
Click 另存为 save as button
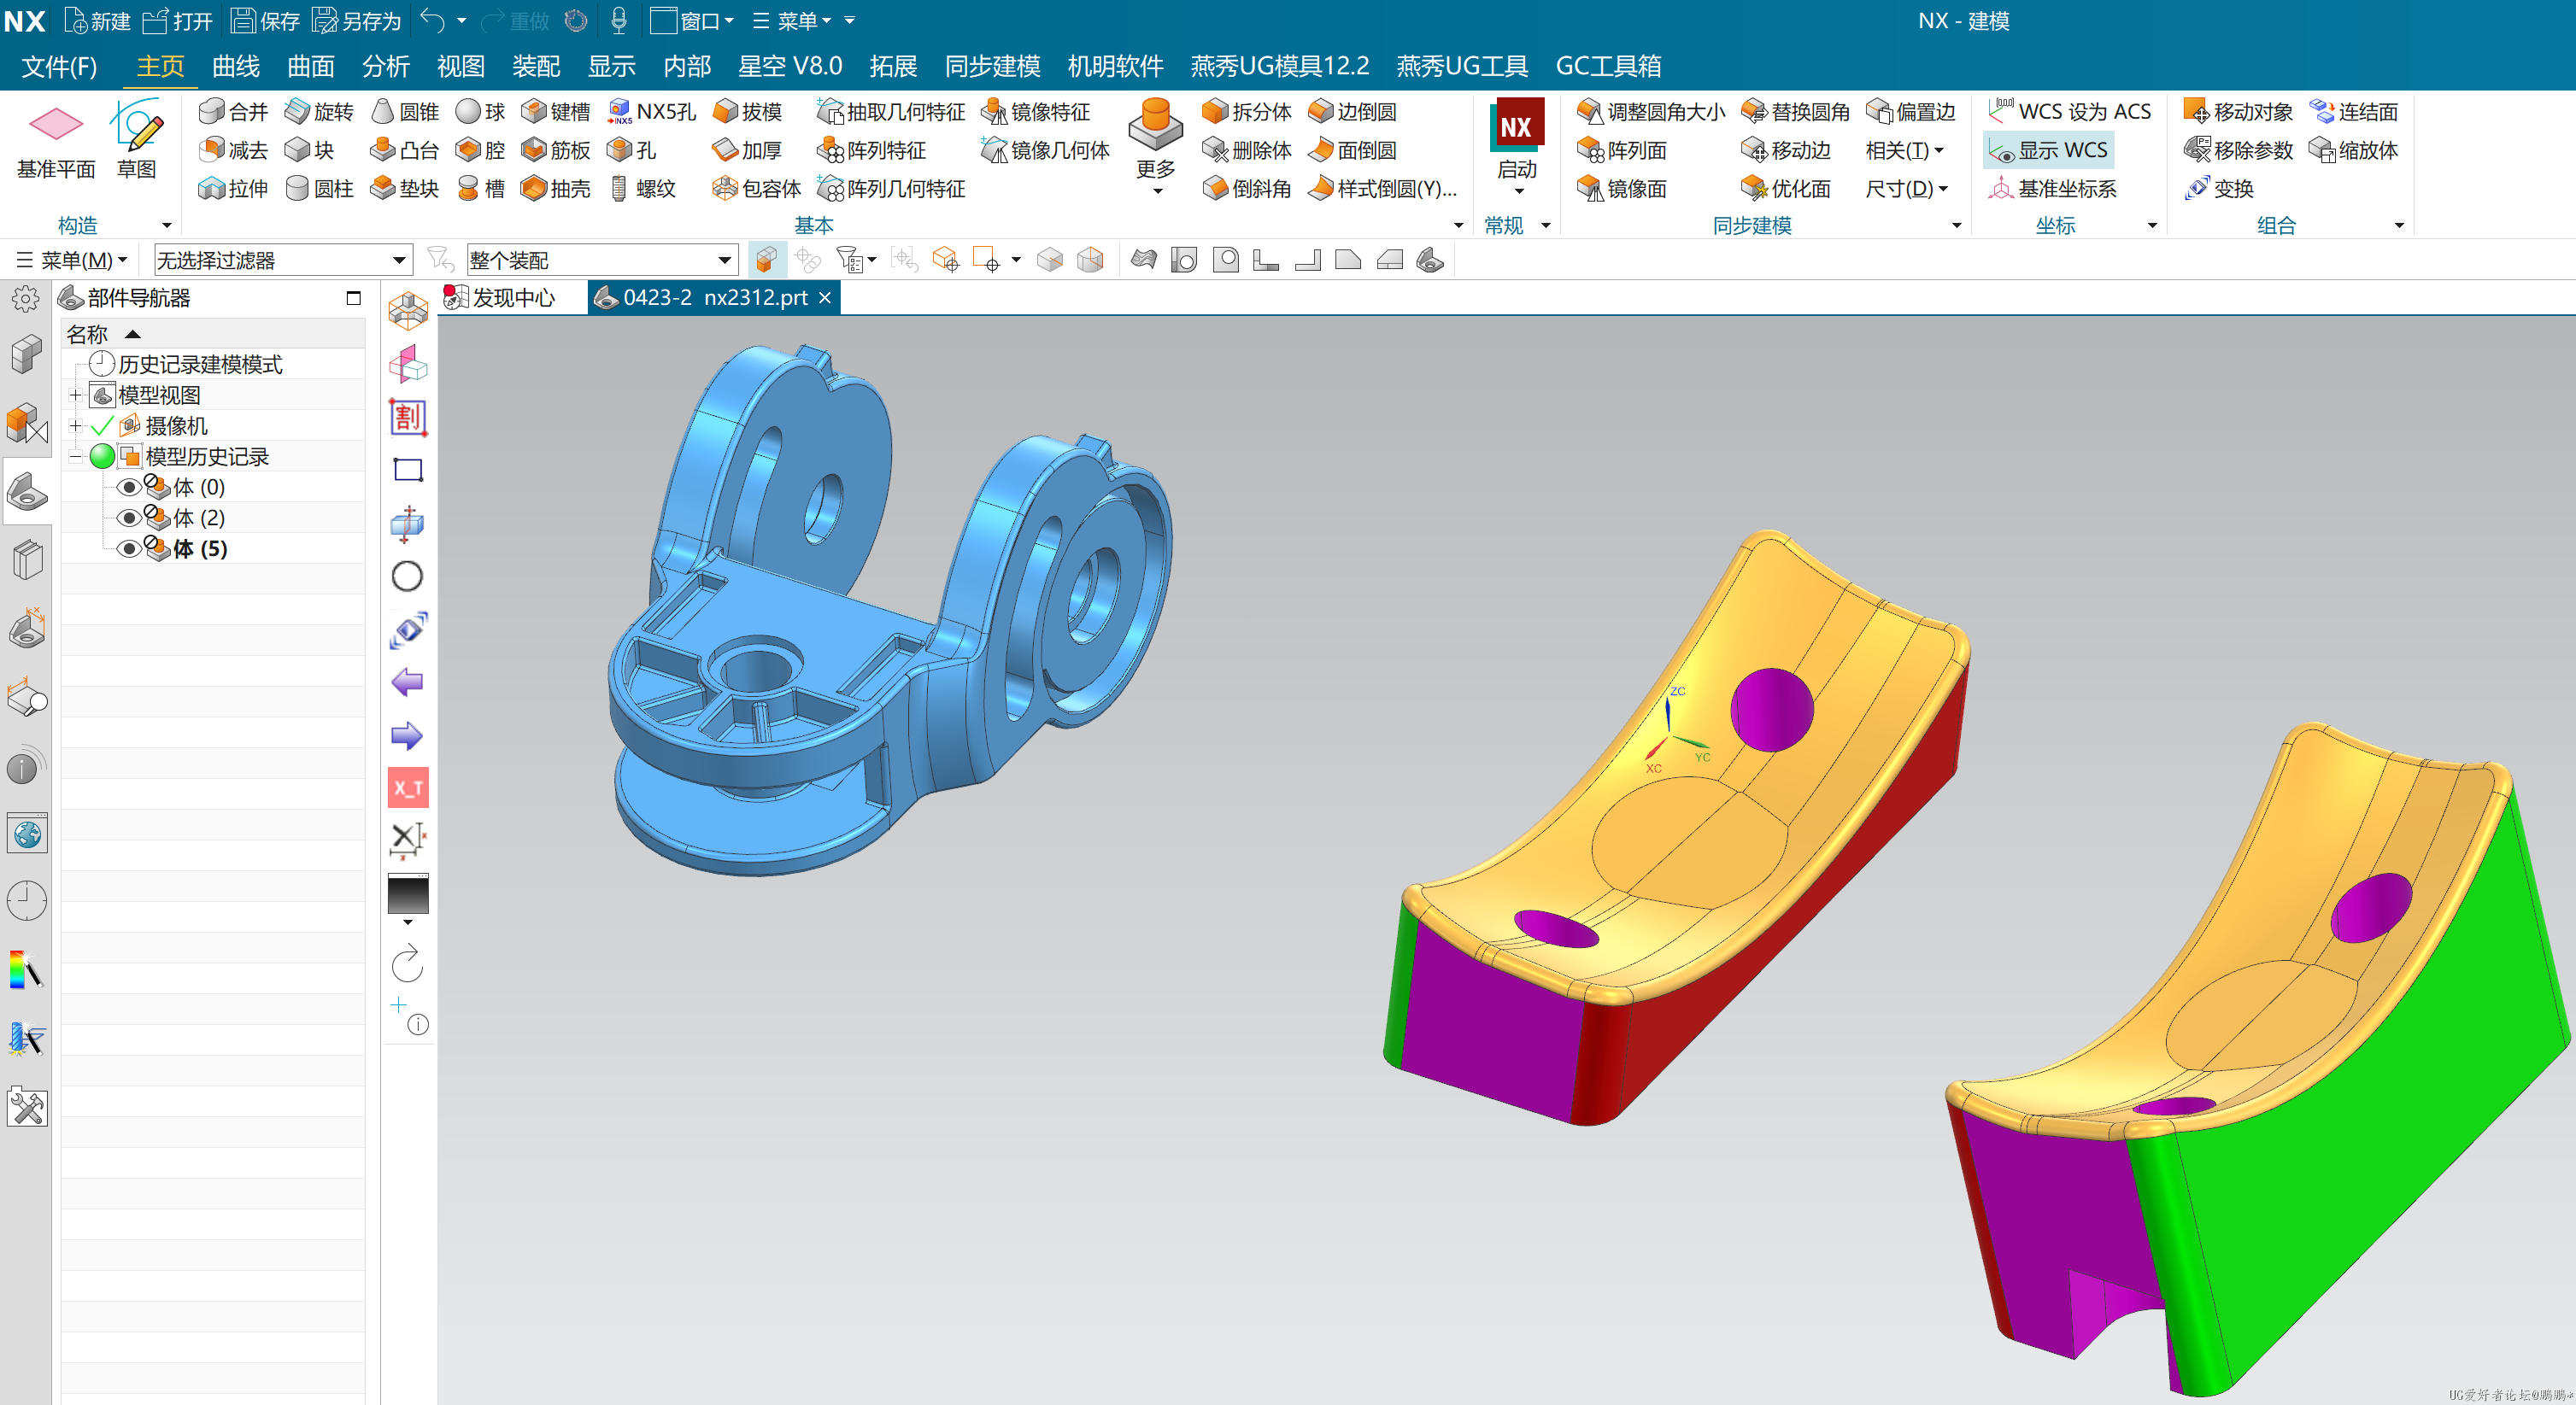(356, 20)
